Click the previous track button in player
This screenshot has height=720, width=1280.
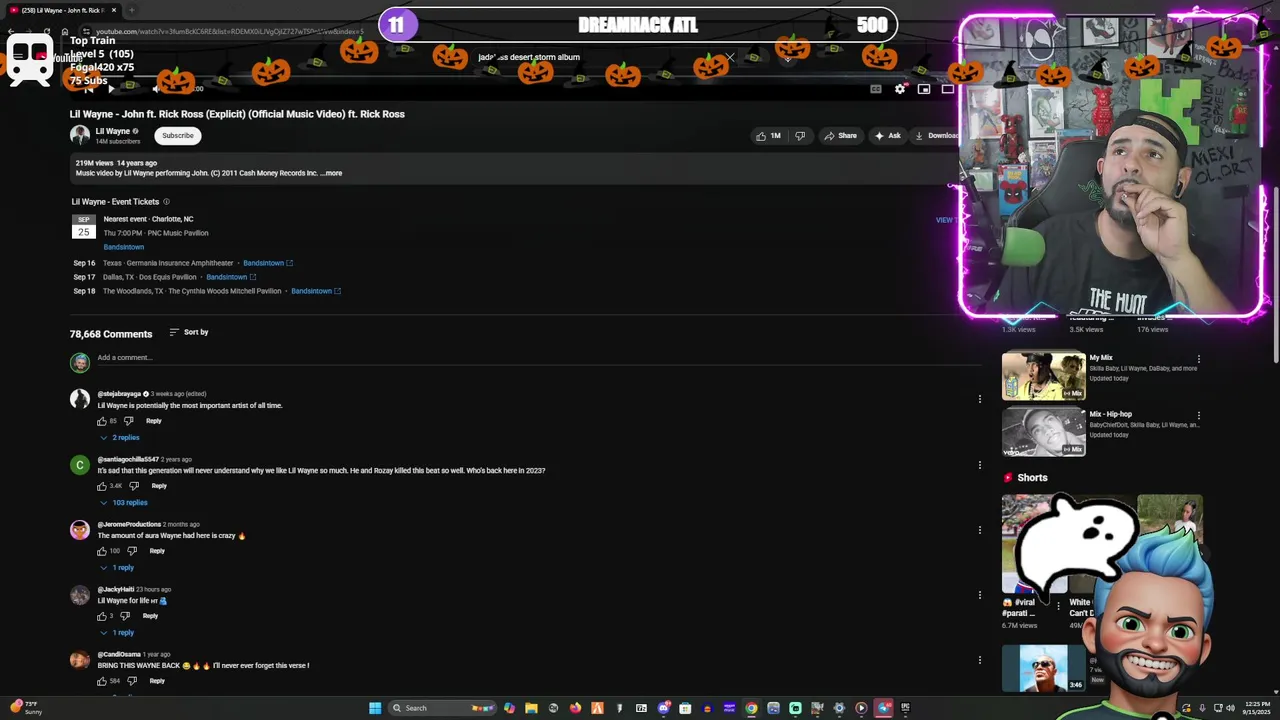click(x=88, y=89)
